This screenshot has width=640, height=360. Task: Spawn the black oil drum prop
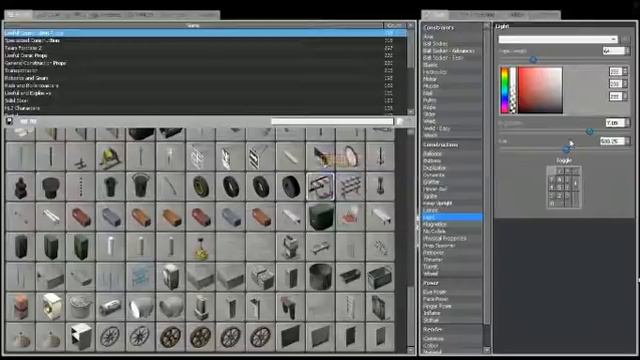coord(320,277)
